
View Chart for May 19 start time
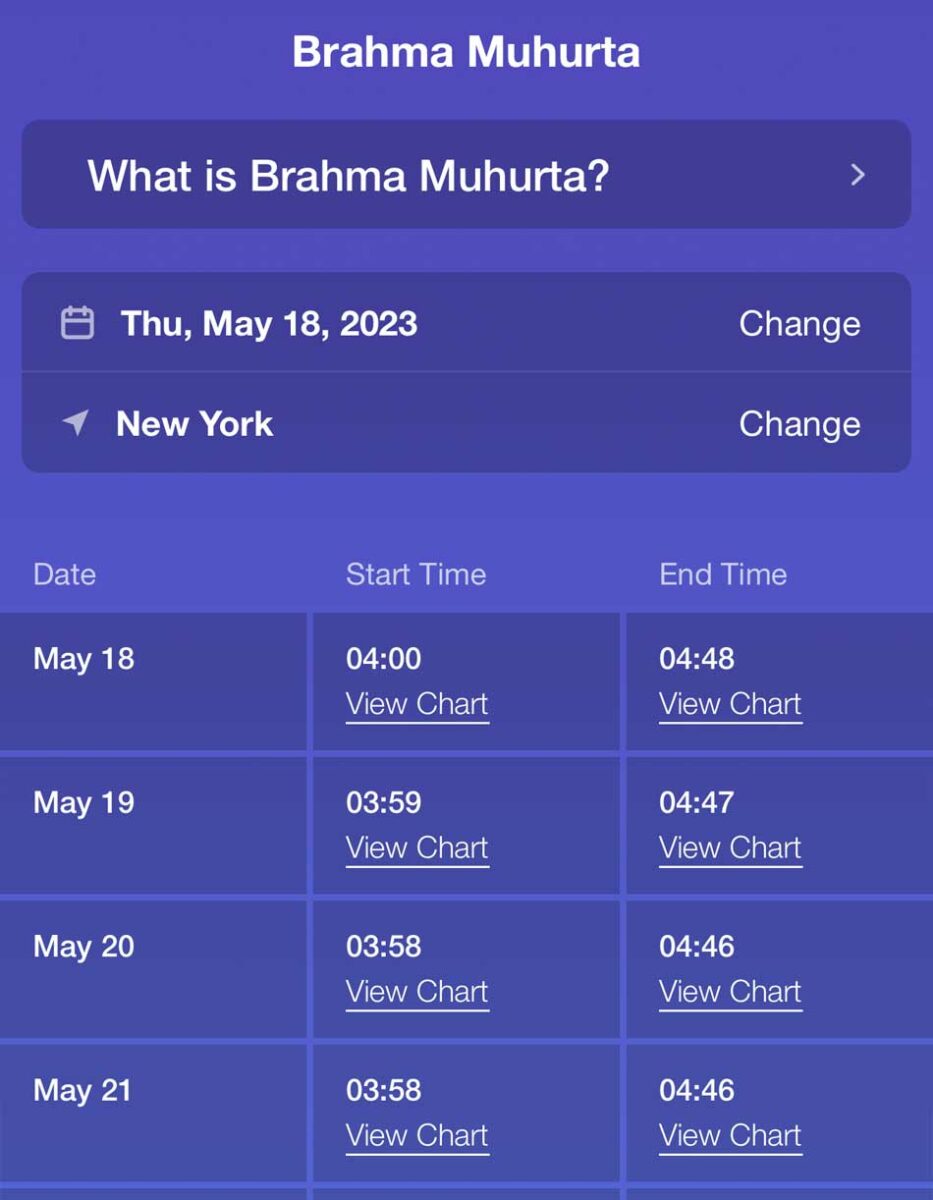pyautogui.click(x=417, y=848)
